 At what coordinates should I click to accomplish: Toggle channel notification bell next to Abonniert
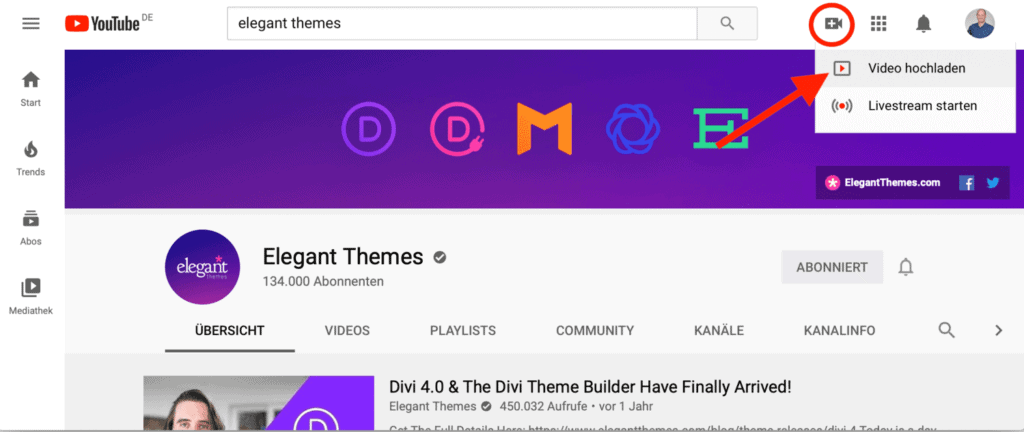(906, 267)
